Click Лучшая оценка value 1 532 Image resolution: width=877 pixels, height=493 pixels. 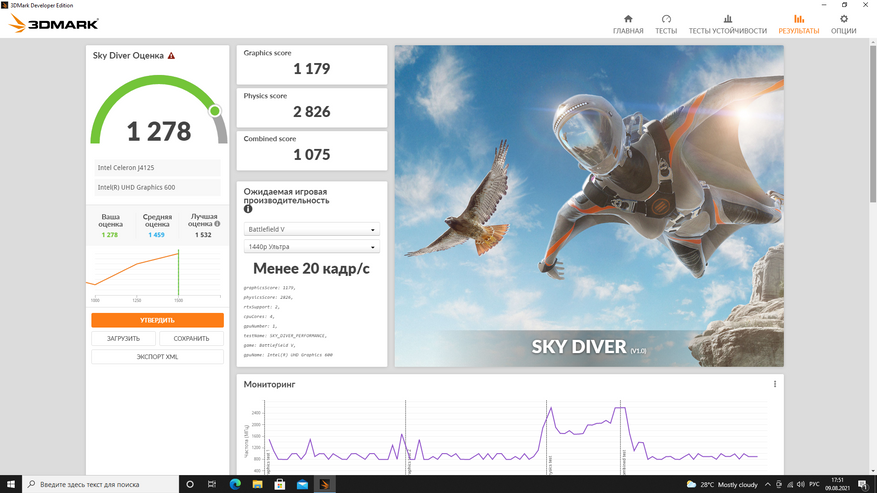203,235
